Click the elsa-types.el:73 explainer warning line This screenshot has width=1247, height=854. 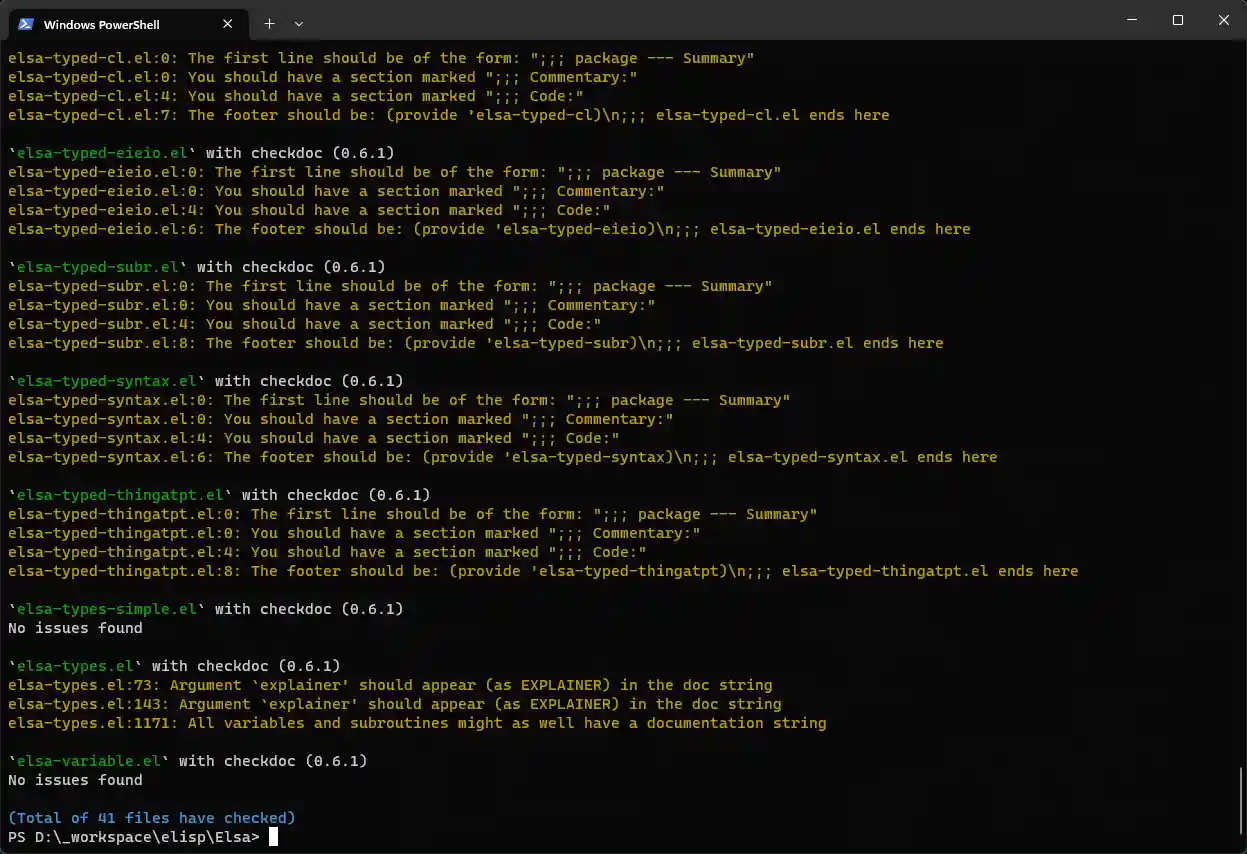390,685
